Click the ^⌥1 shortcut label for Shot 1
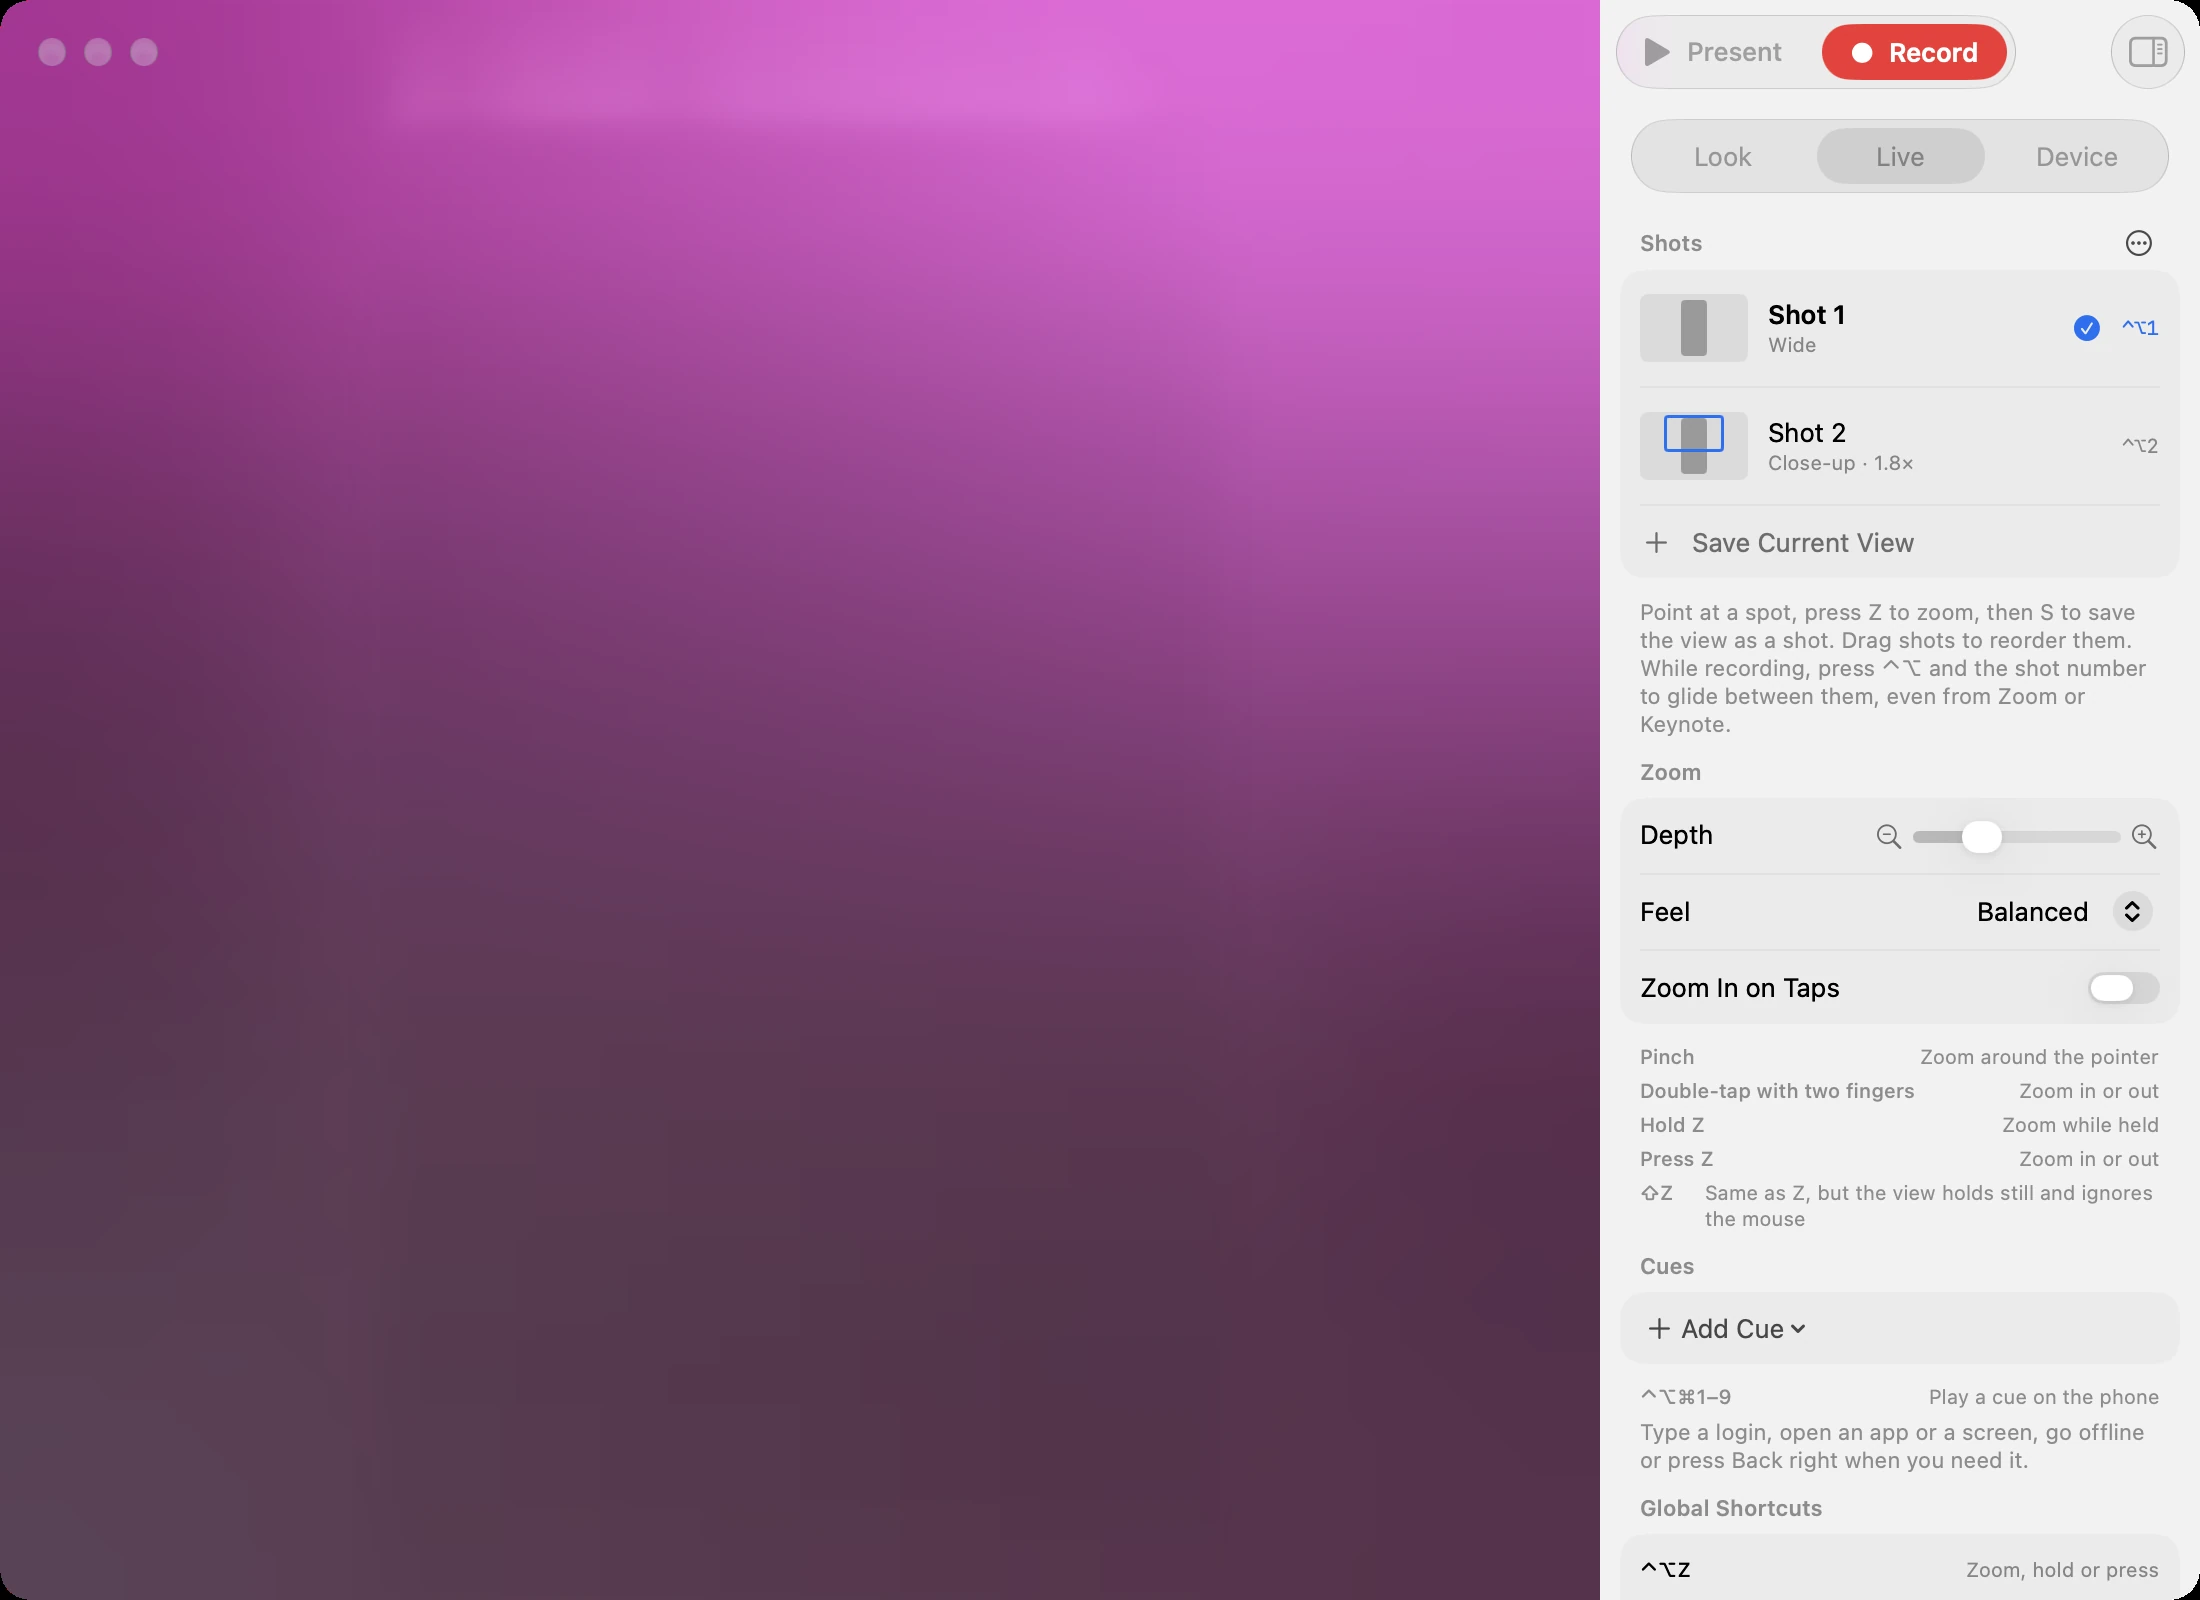The width and height of the screenshot is (2200, 1600). click(x=2140, y=328)
